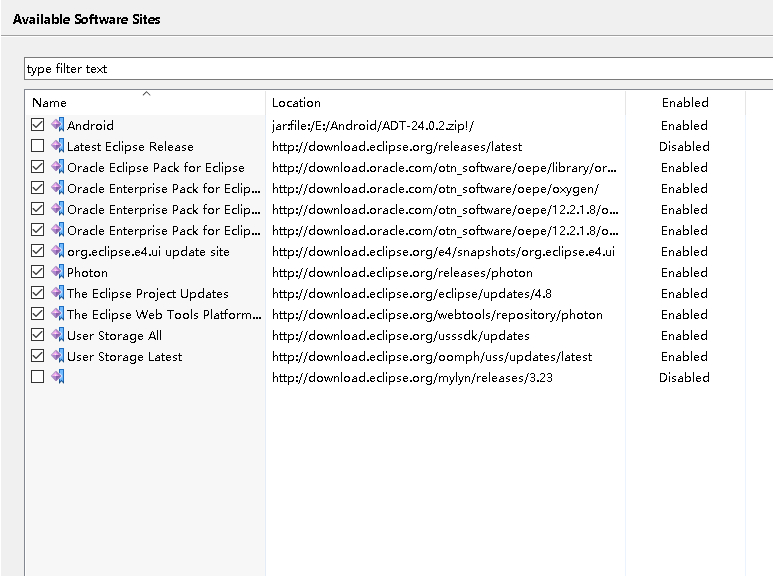Click the Latest Eclipse Release site icon

click(x=57, y=146)
